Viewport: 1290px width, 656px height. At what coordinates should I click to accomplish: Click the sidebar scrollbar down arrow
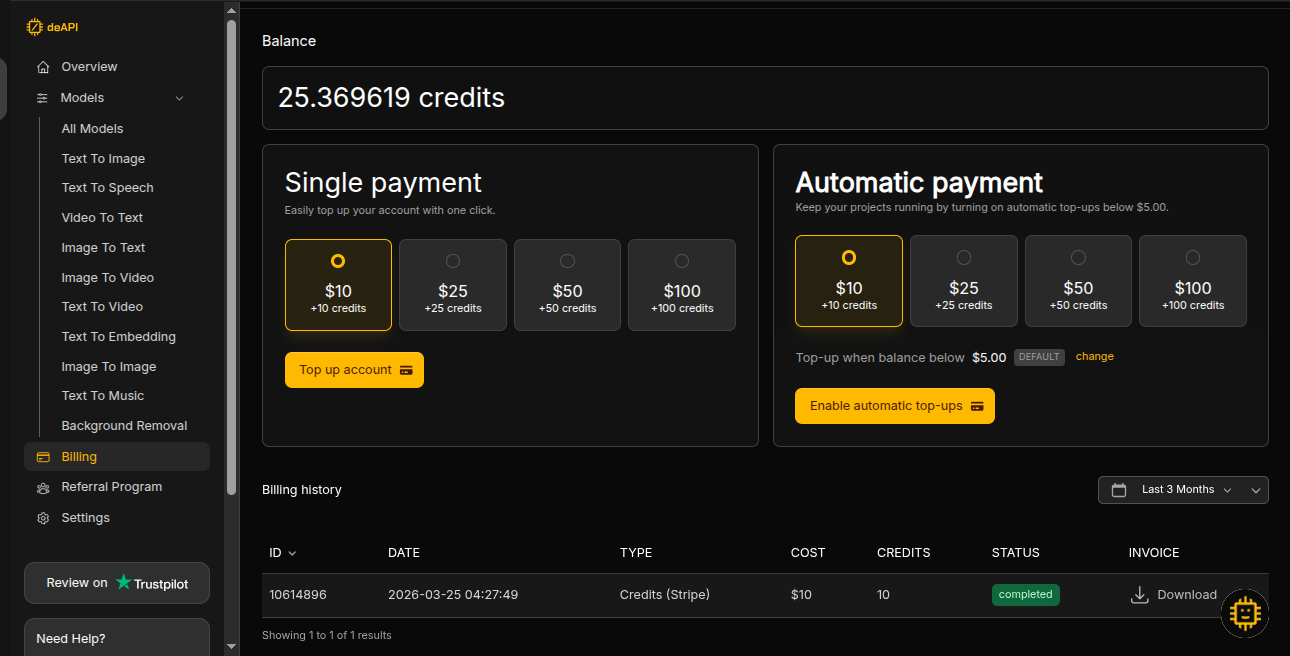click(232, 647)
